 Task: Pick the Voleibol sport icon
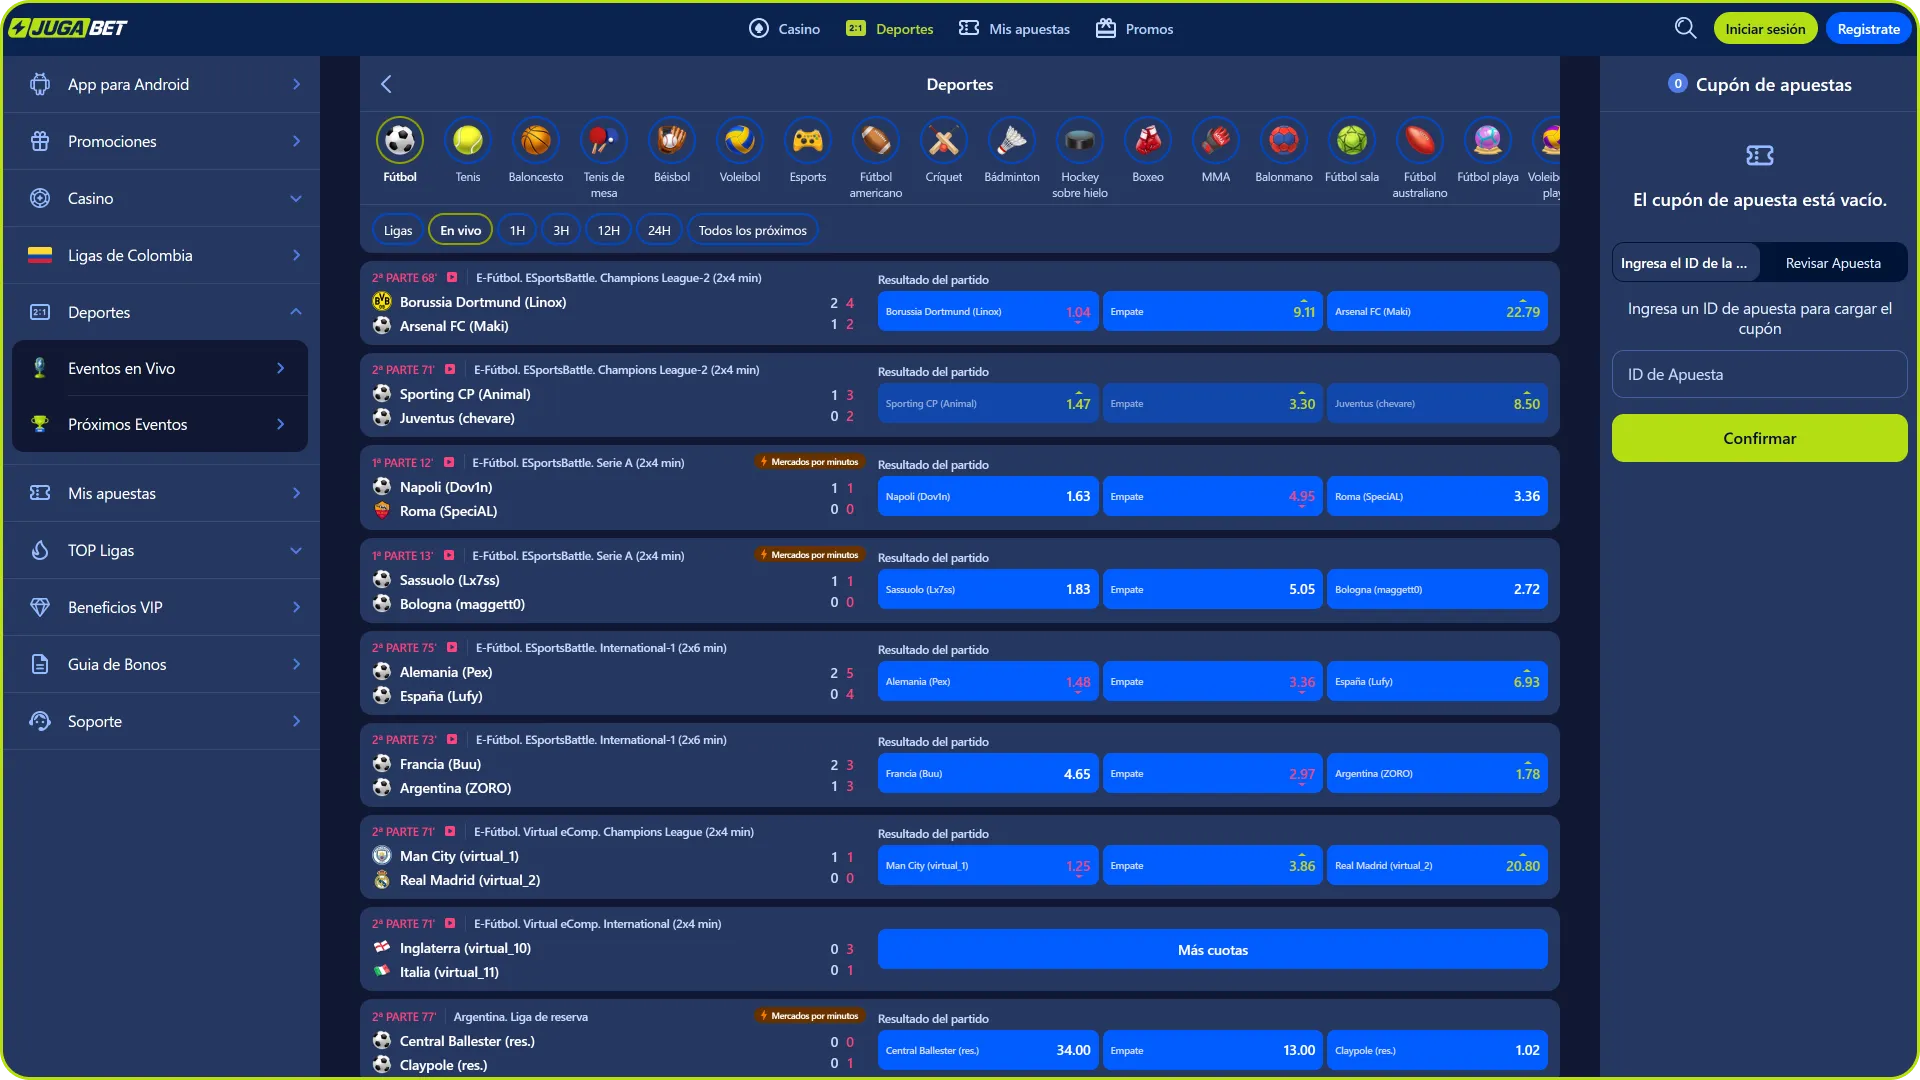pos(740,141)
